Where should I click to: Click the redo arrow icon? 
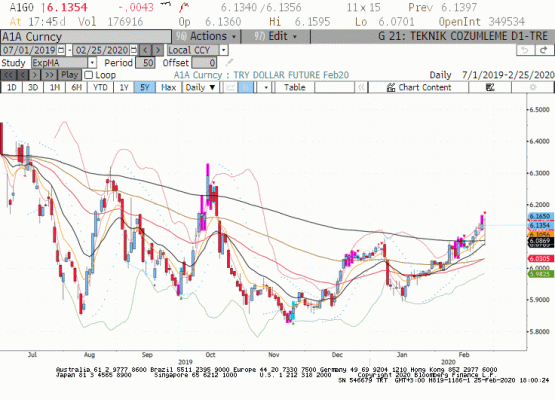pos(544,50)
